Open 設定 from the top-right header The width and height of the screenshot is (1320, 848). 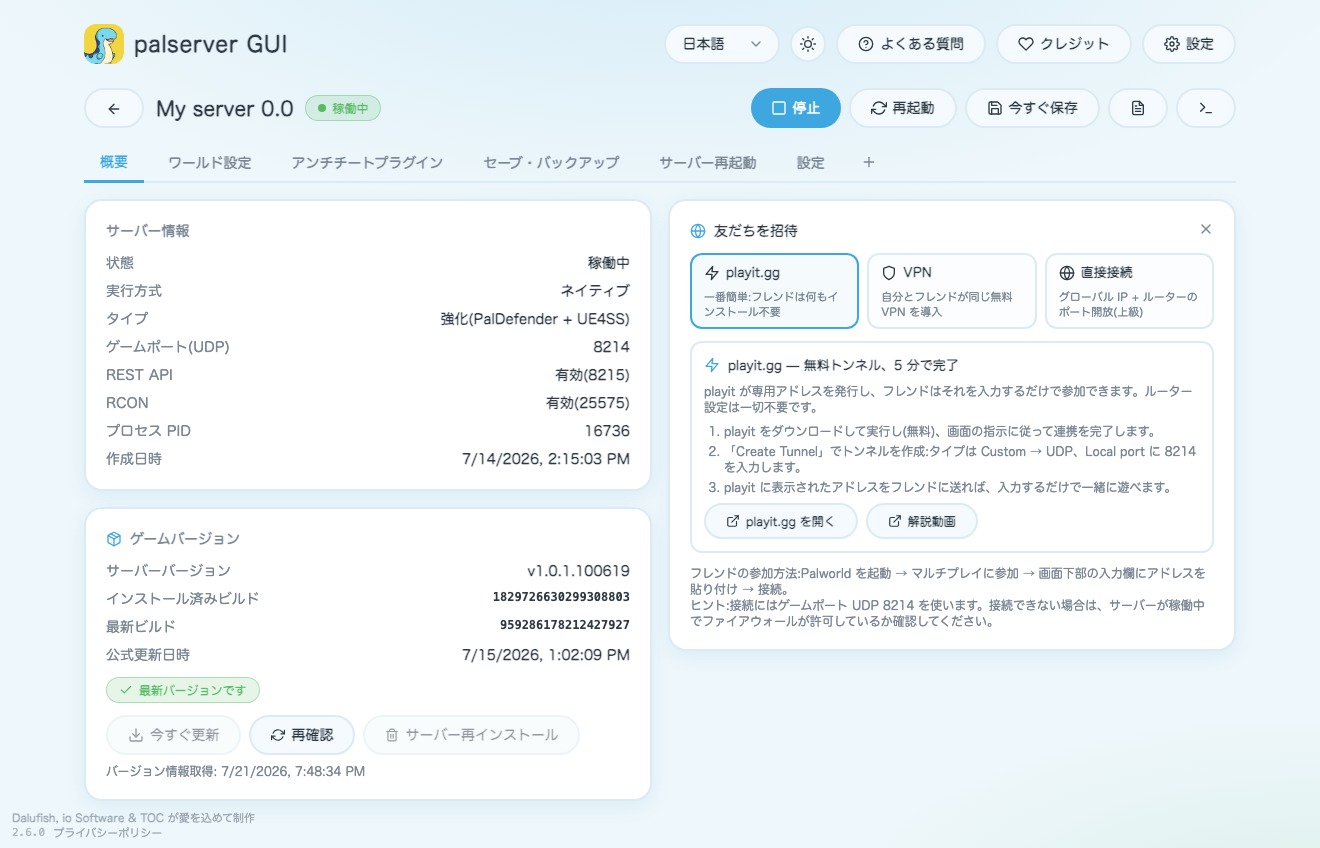pyautogui.click(x=1189, y=44)
